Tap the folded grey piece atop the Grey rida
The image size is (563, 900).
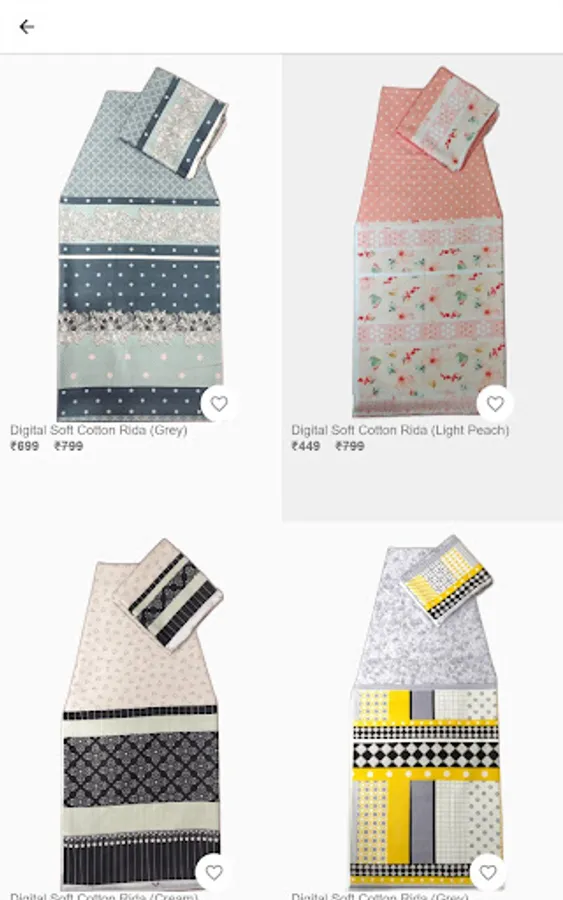pos(174,122)
